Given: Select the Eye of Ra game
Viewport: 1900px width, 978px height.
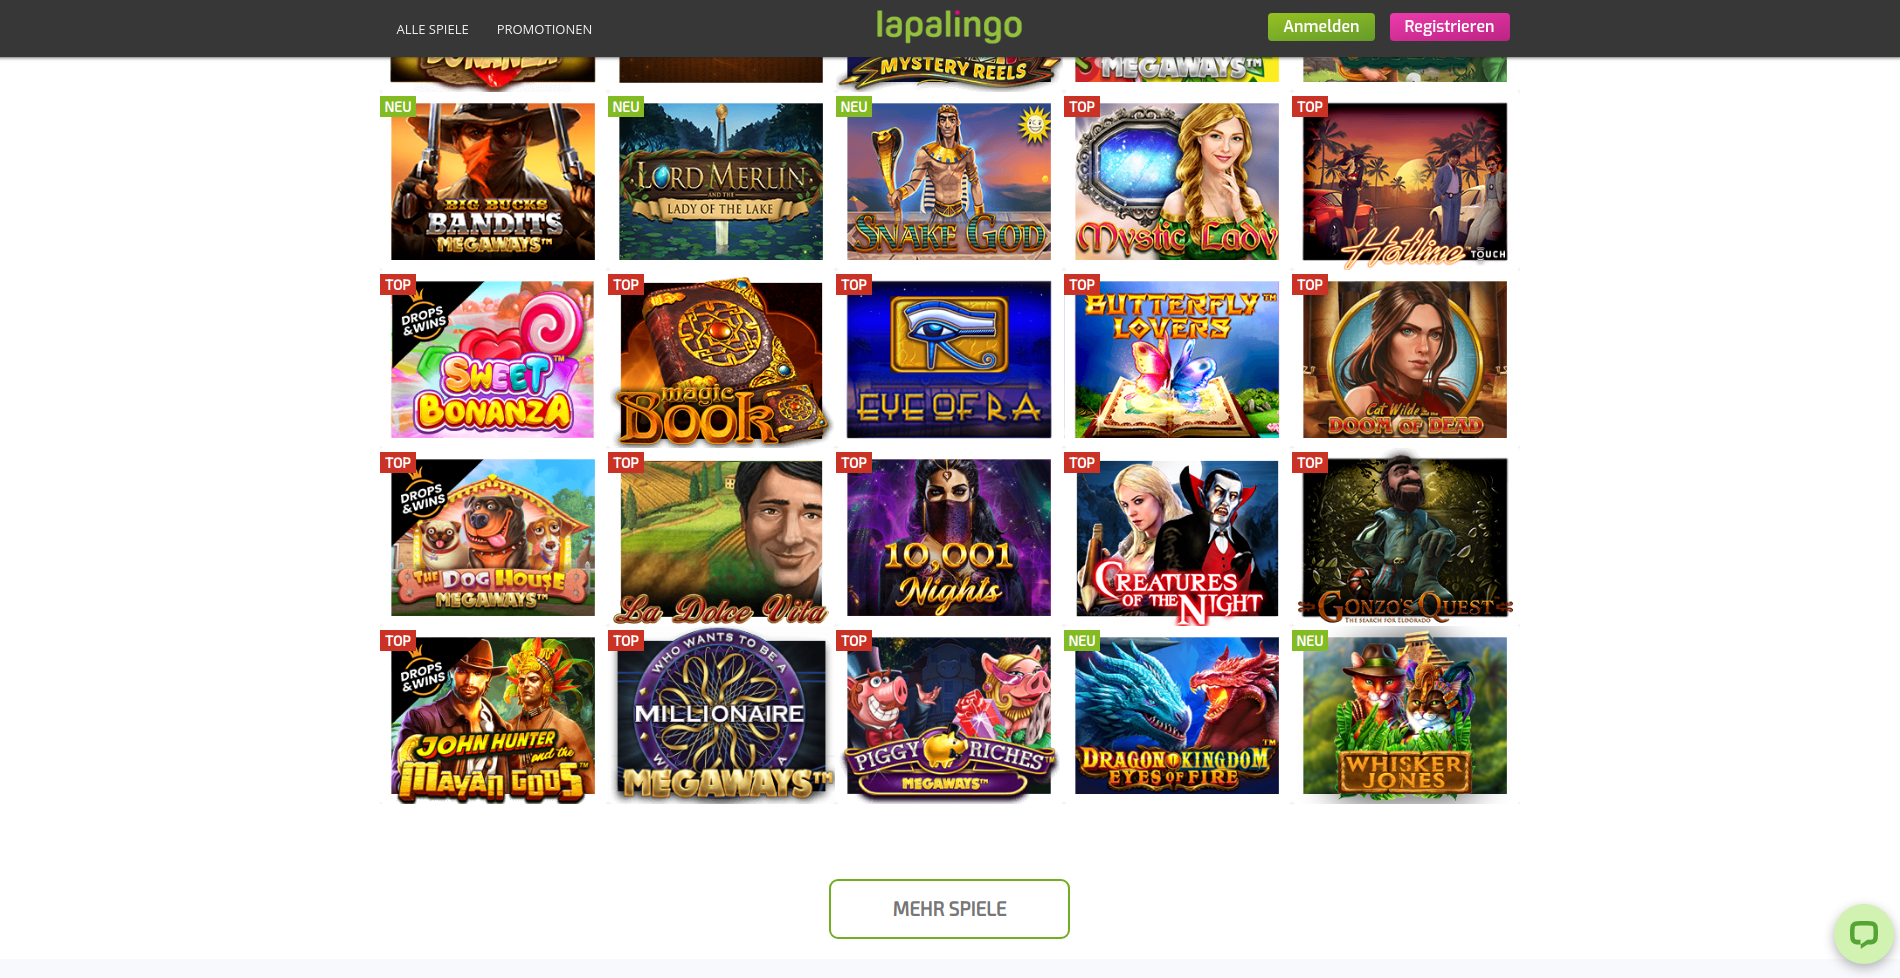Looking at the screenshot, I should click(x=949, y=359).
